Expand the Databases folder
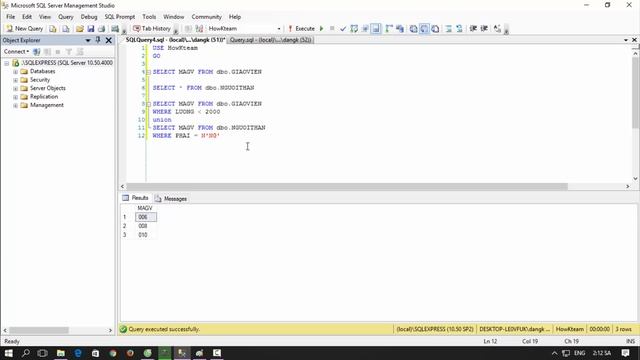This screenshot has height=360, width=640. [16, 71]
